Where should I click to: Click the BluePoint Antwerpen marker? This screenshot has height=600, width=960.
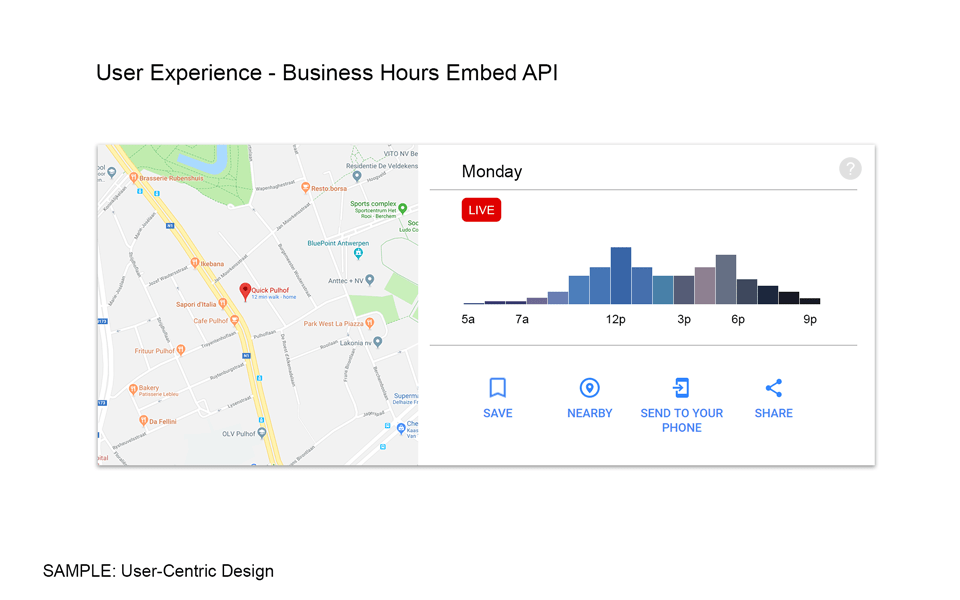click(x=358, y=253)
